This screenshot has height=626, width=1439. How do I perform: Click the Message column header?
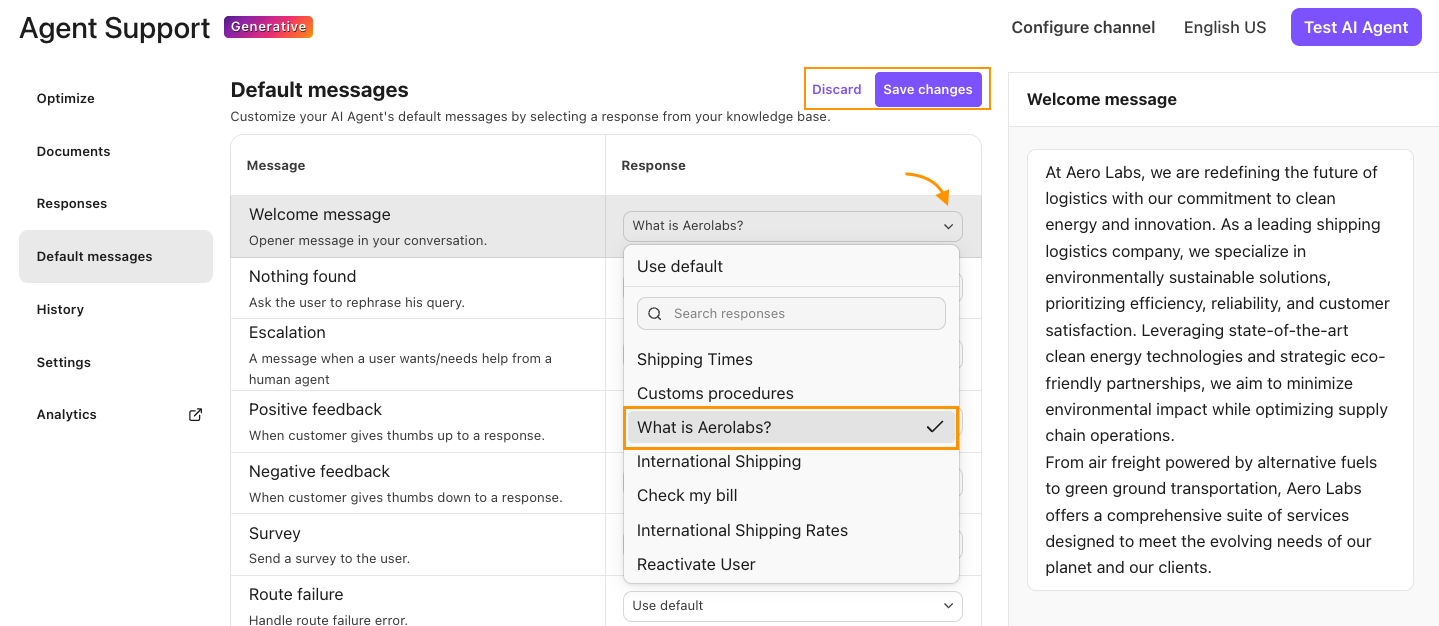coord(276,165)
